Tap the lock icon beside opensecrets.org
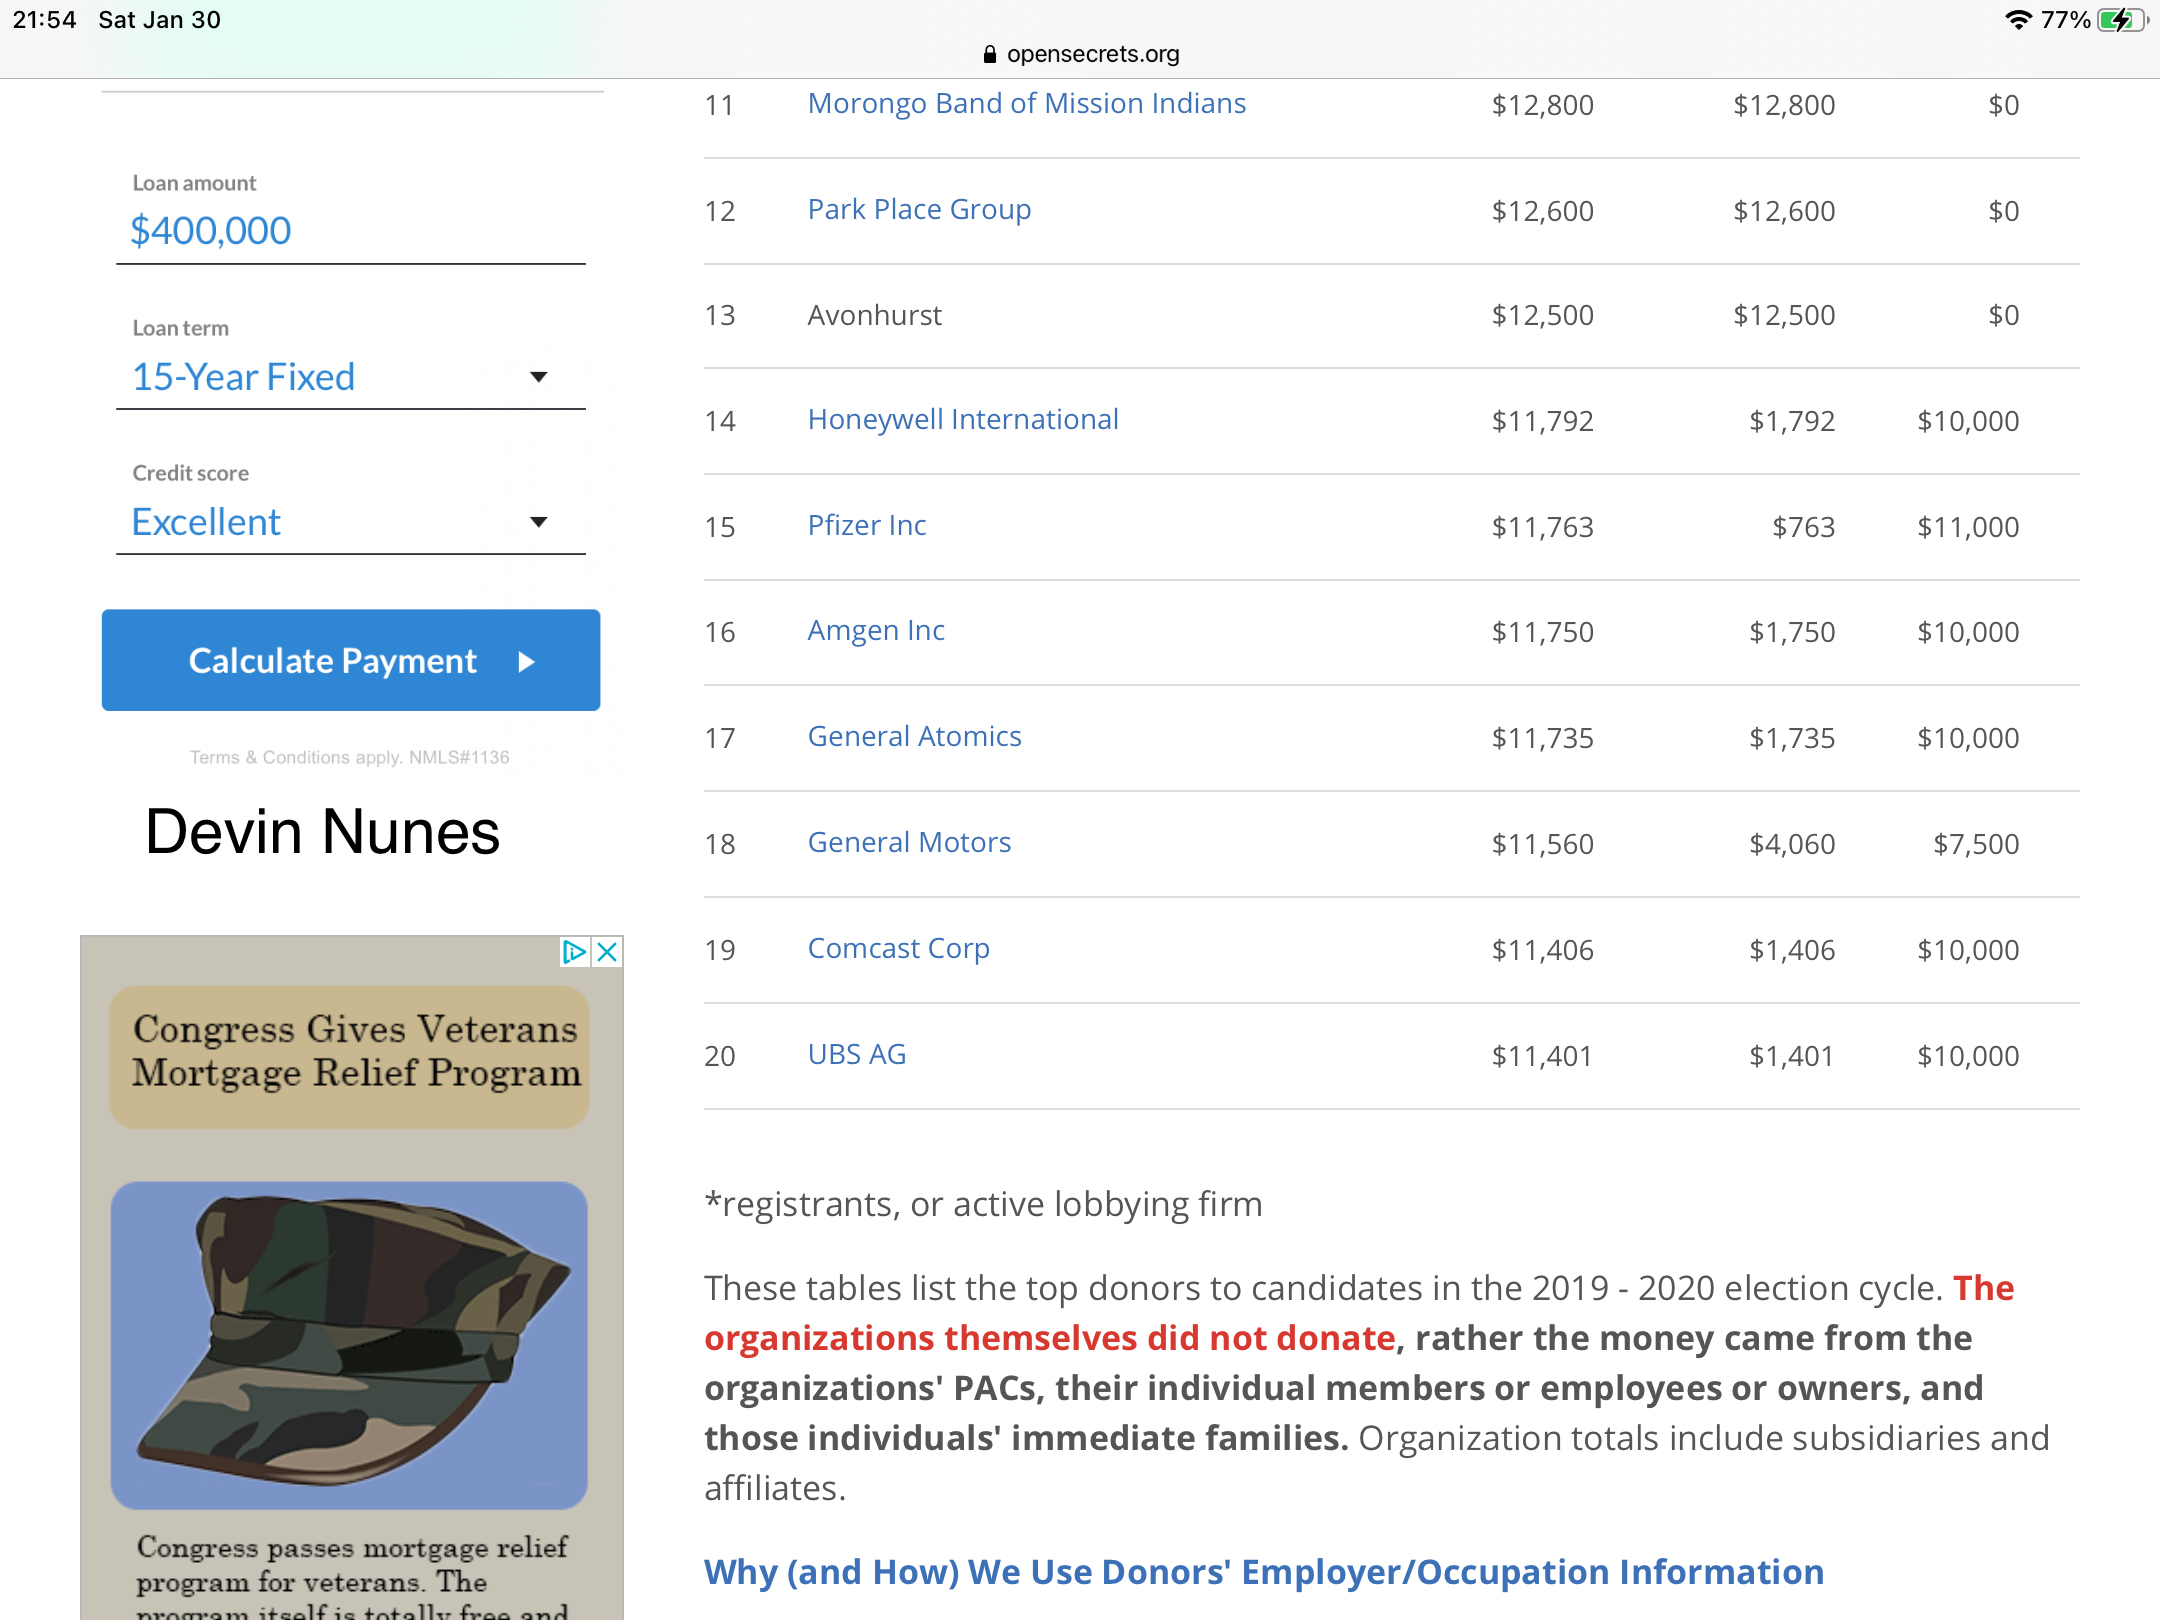2160x1620 pixels. pyautogui.click(x=990, y=55)
